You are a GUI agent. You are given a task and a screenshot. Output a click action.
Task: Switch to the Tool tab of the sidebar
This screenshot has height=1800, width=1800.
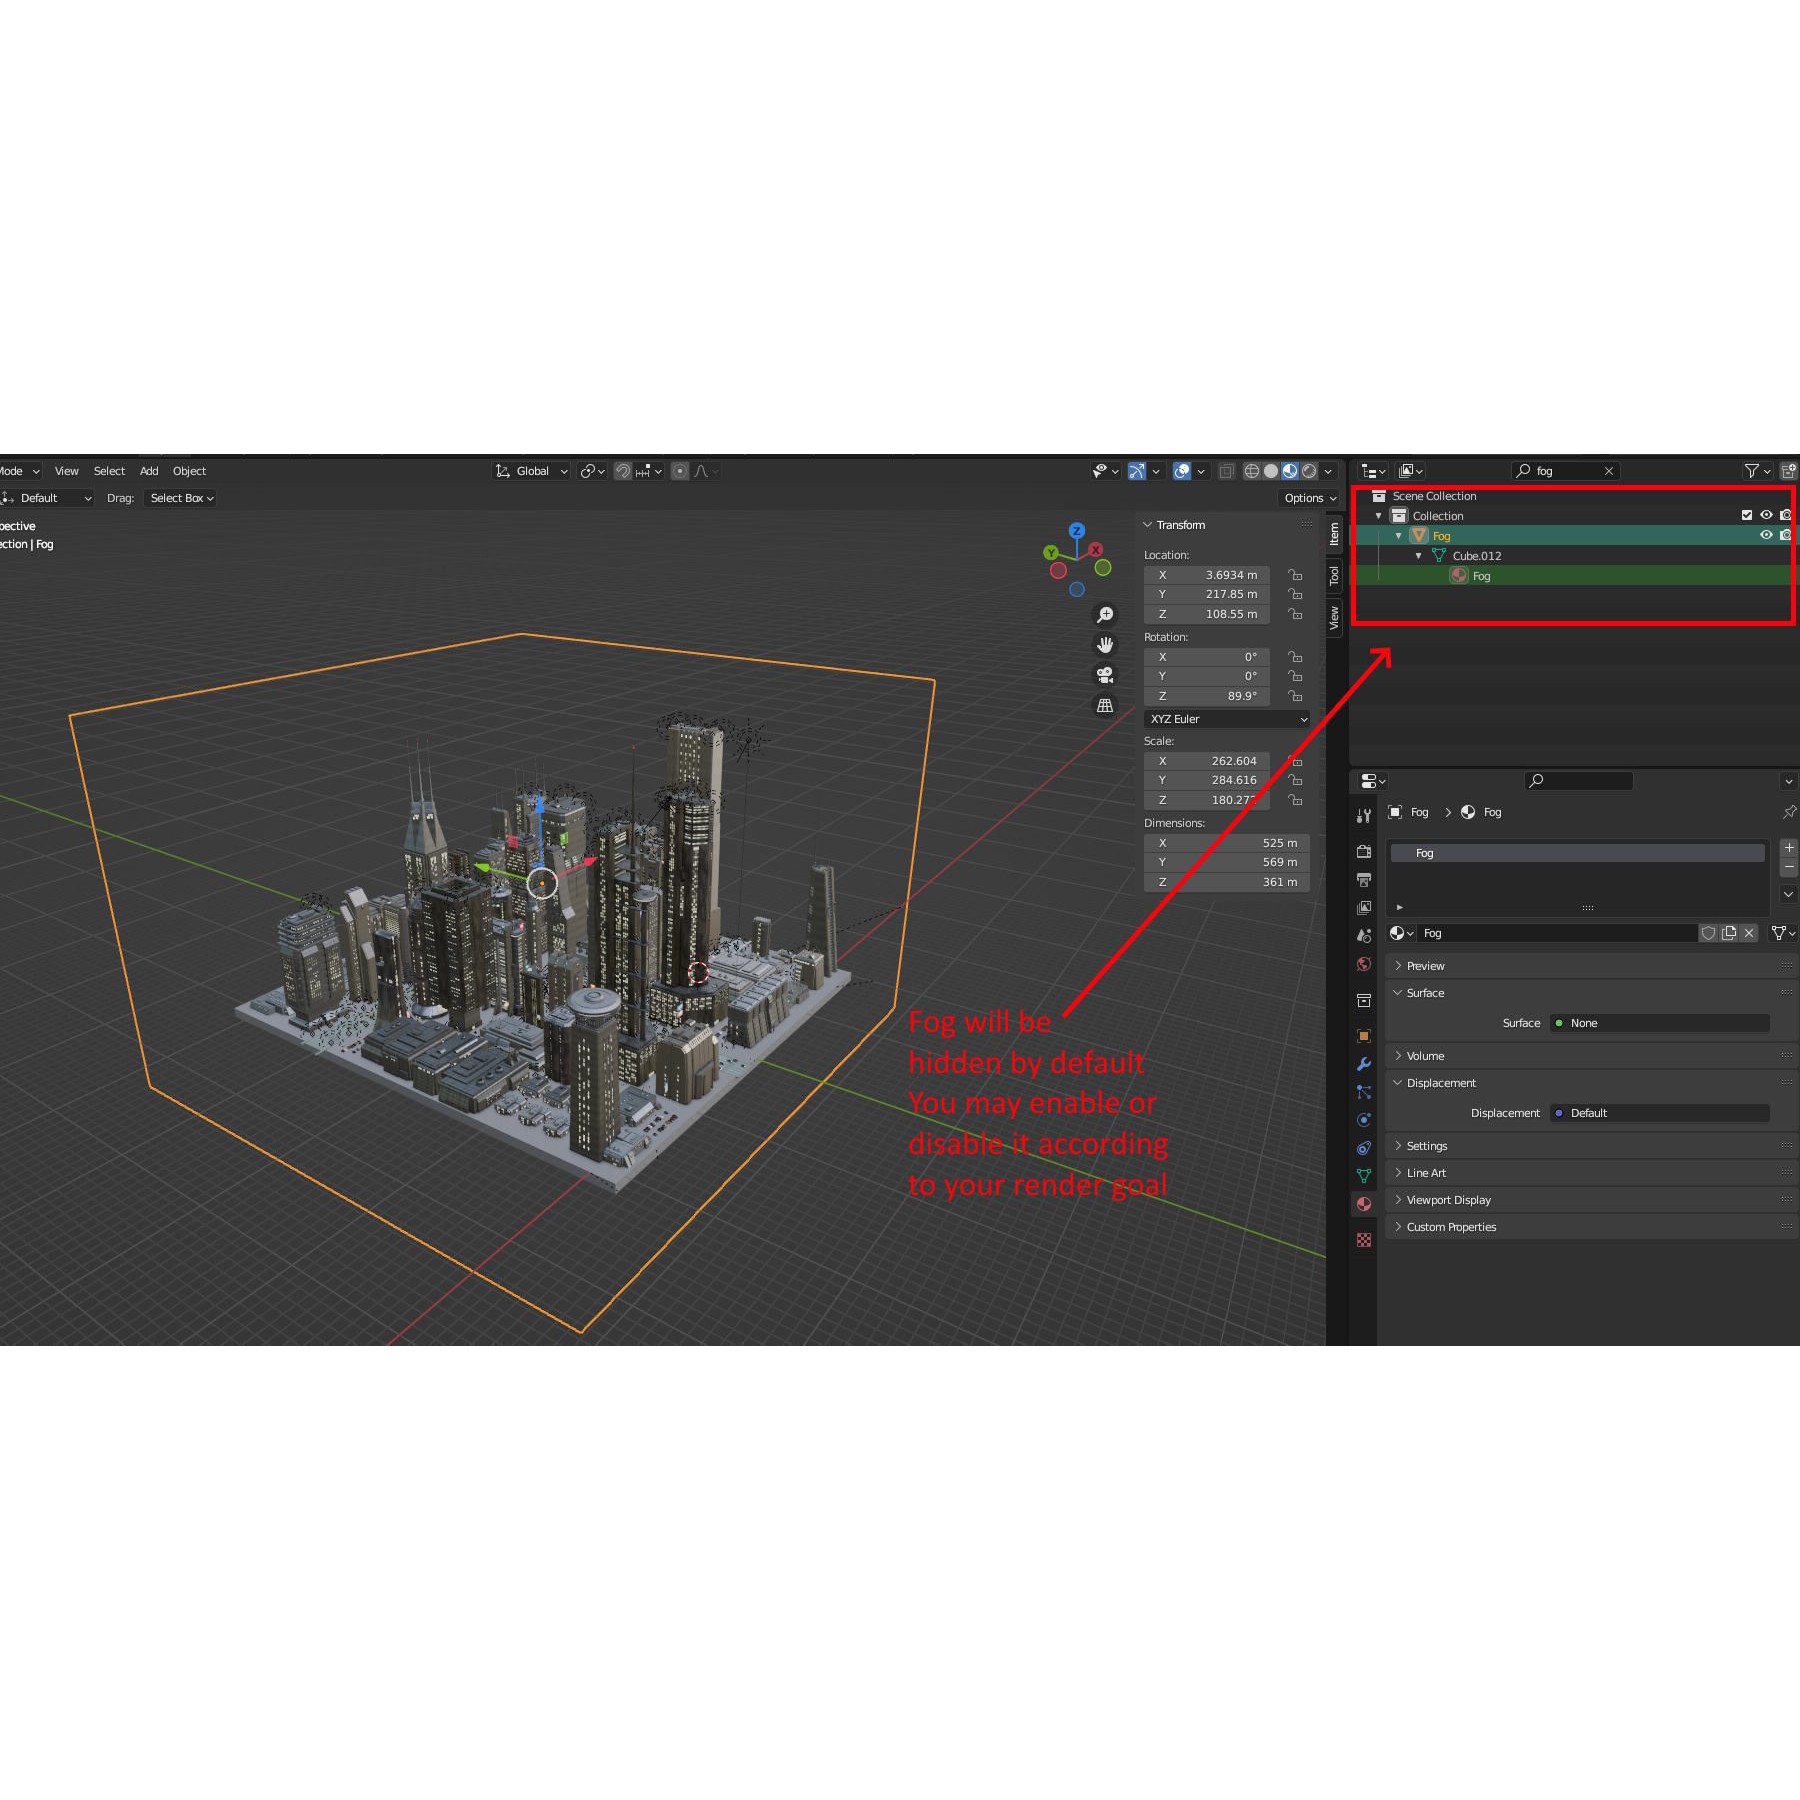1334,573
